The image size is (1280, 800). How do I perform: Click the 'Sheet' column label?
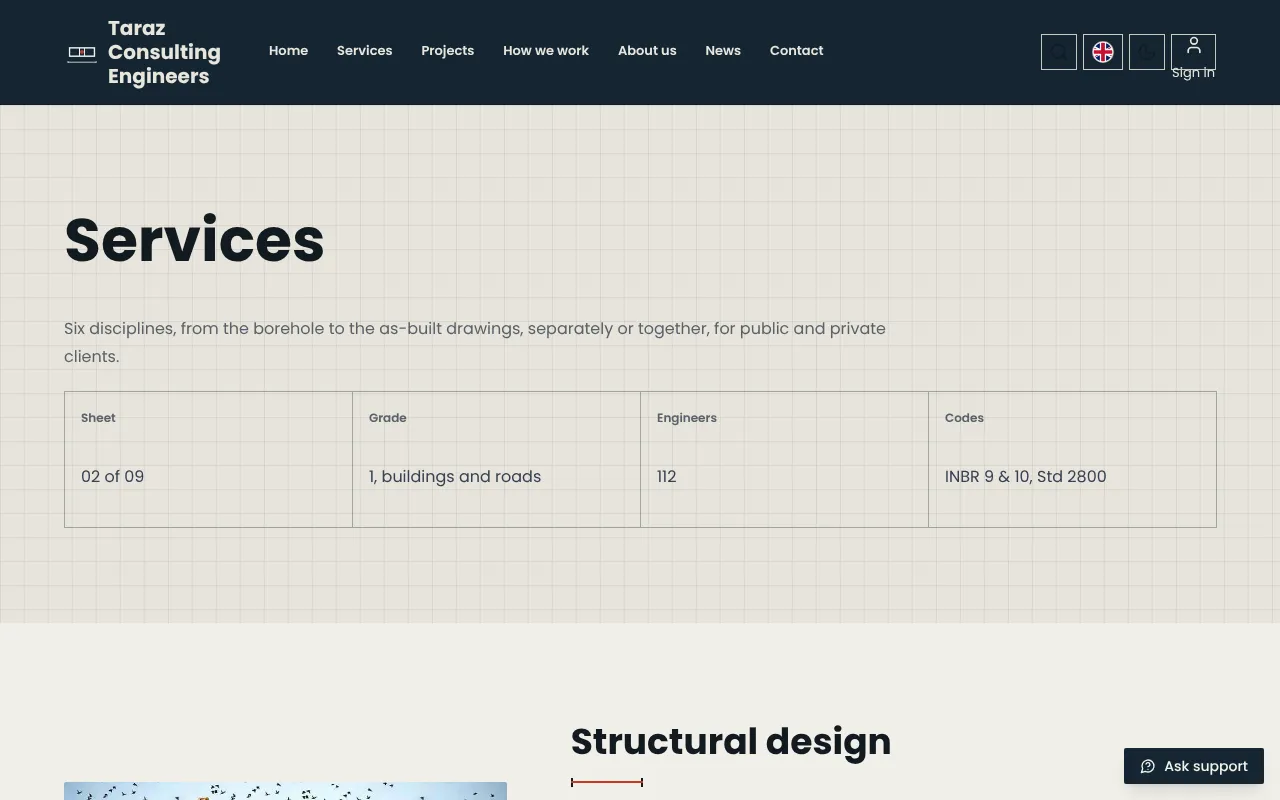(x=98, y=418)
